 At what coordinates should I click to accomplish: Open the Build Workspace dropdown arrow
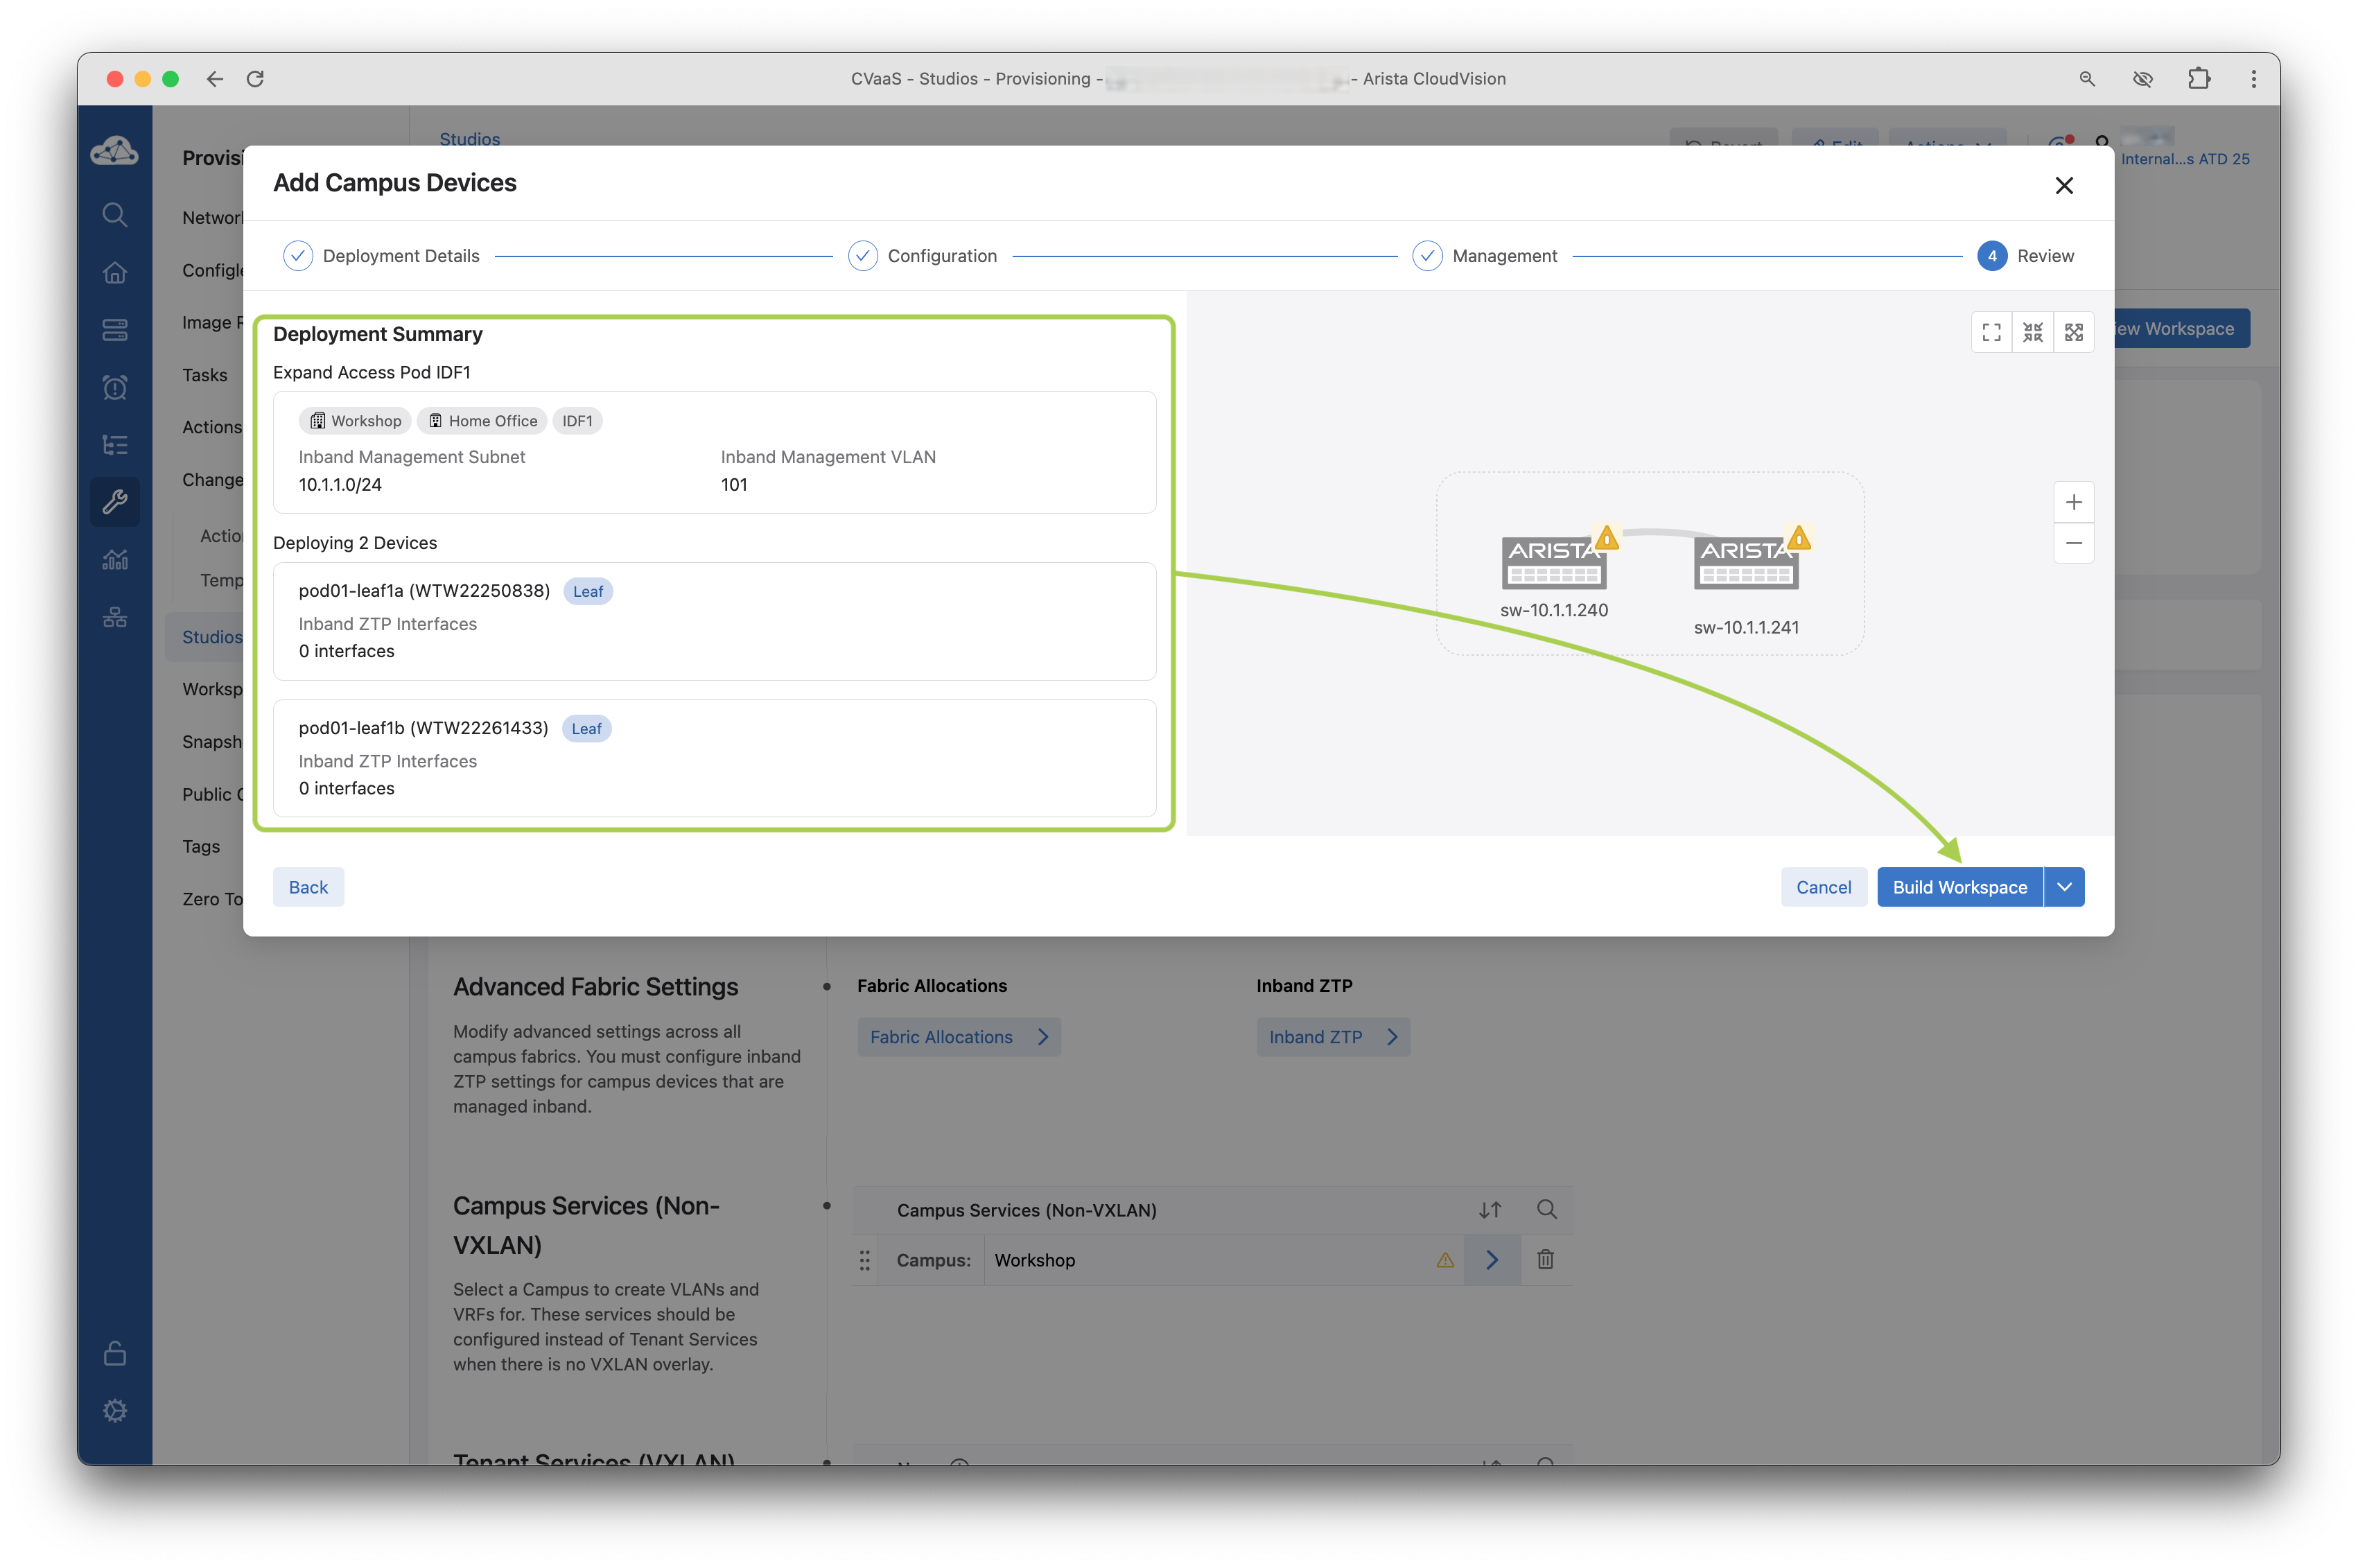(2063, 887)
